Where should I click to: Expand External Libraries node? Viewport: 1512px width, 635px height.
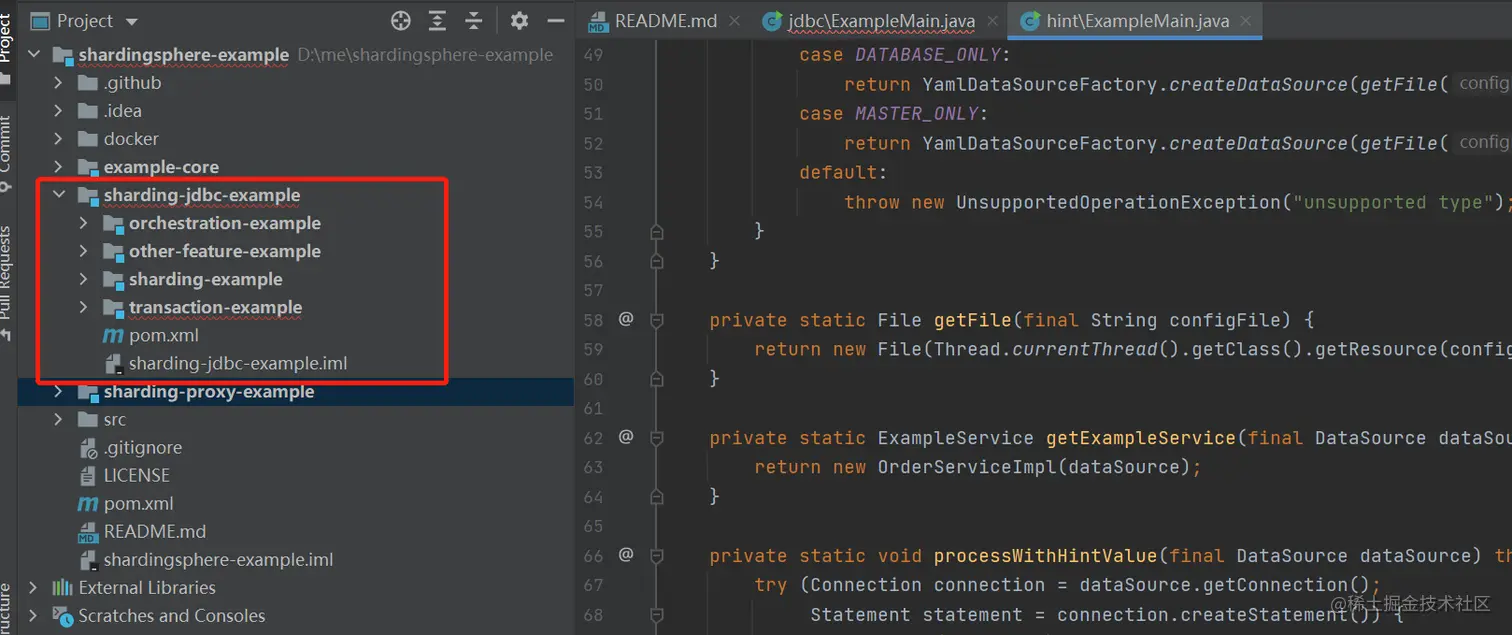(x=34, y=587)
